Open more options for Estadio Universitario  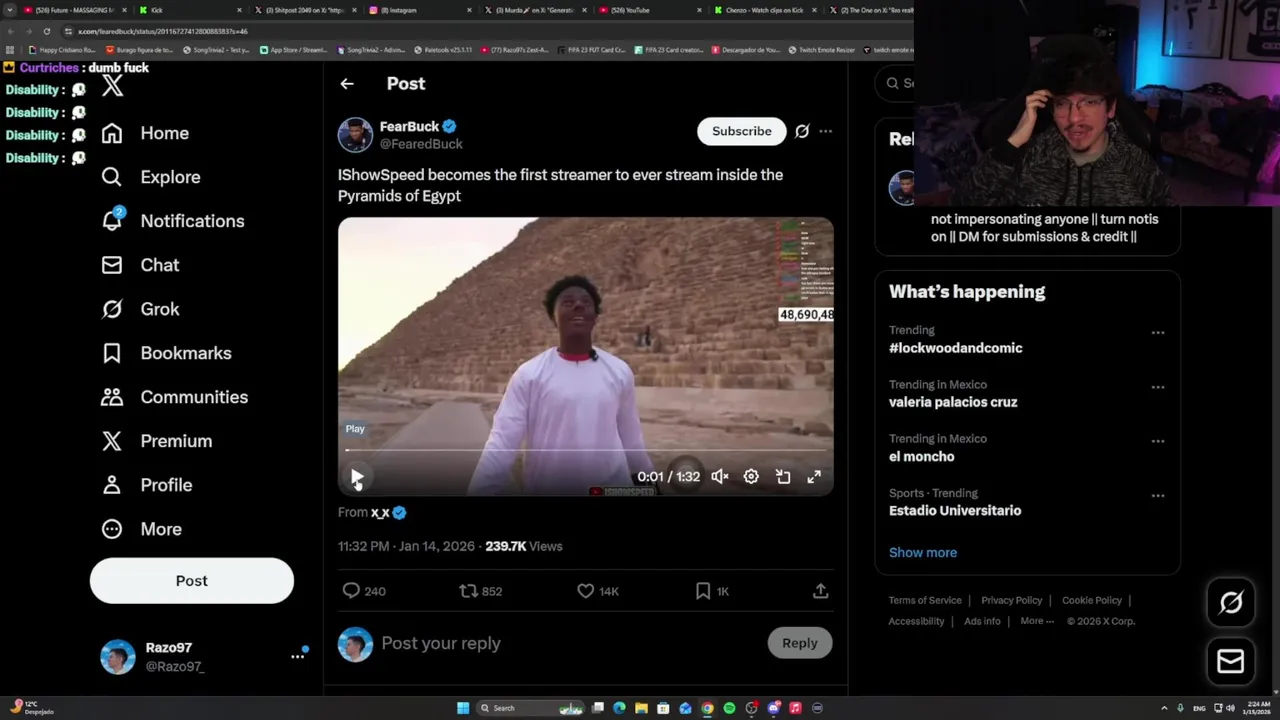pyautogui.click(x=1158, y=496)
